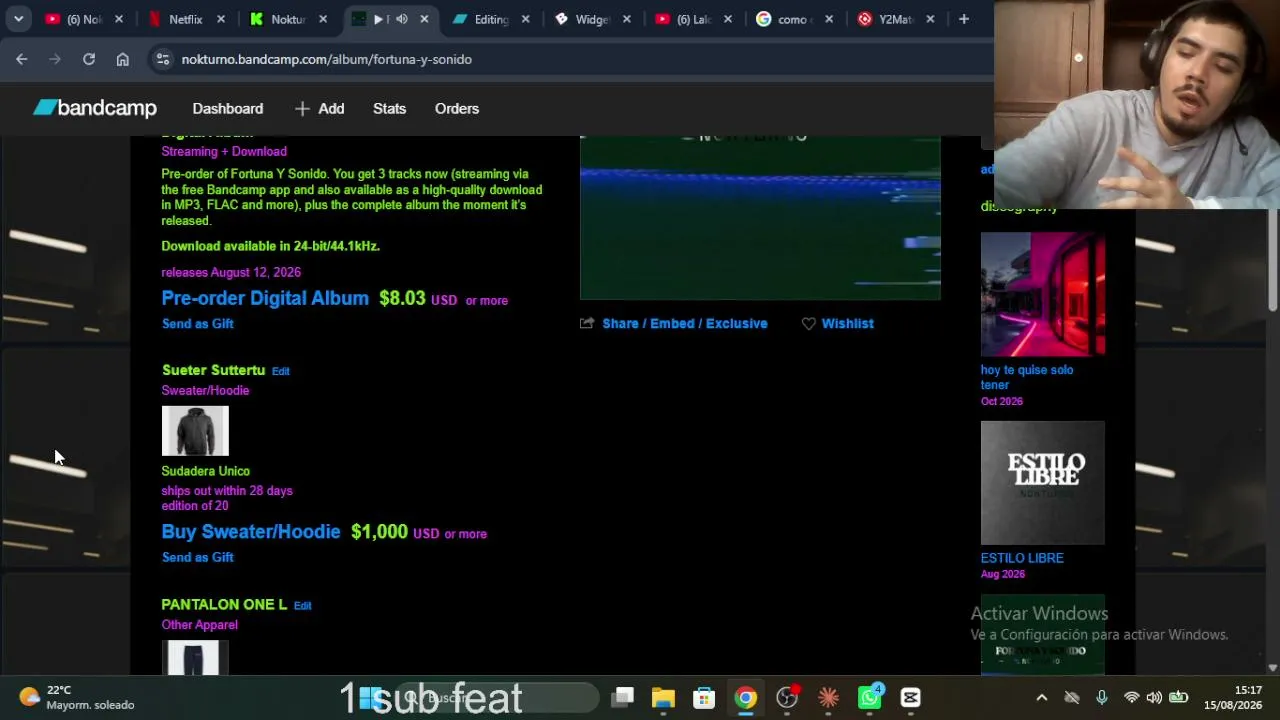This screenshot has height=720, width=1280.
Task: Open File Explorer from the taskbar
Action: point(663,697)
